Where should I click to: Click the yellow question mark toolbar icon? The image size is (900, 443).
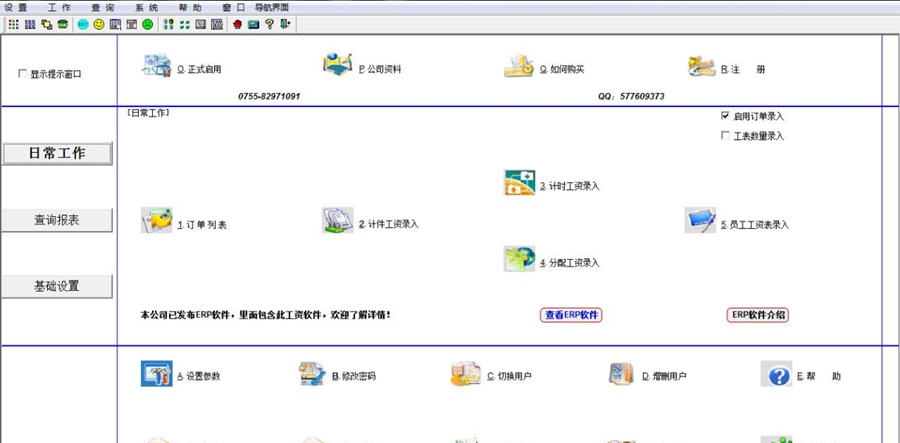(269, 24)
